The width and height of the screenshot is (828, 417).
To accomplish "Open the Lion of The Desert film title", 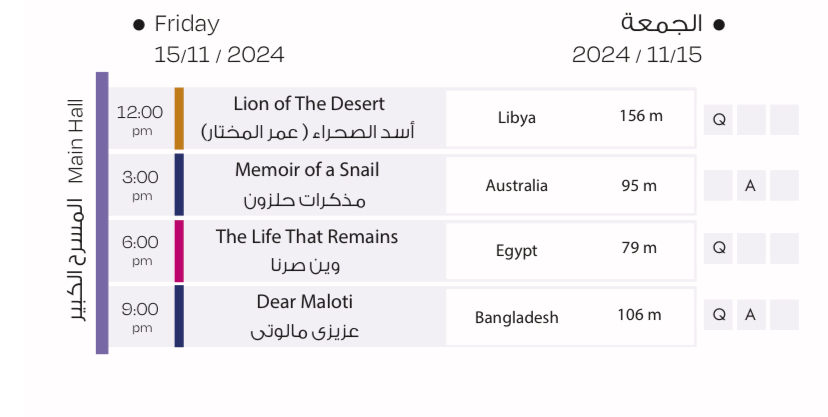I will tap(309, 104).
